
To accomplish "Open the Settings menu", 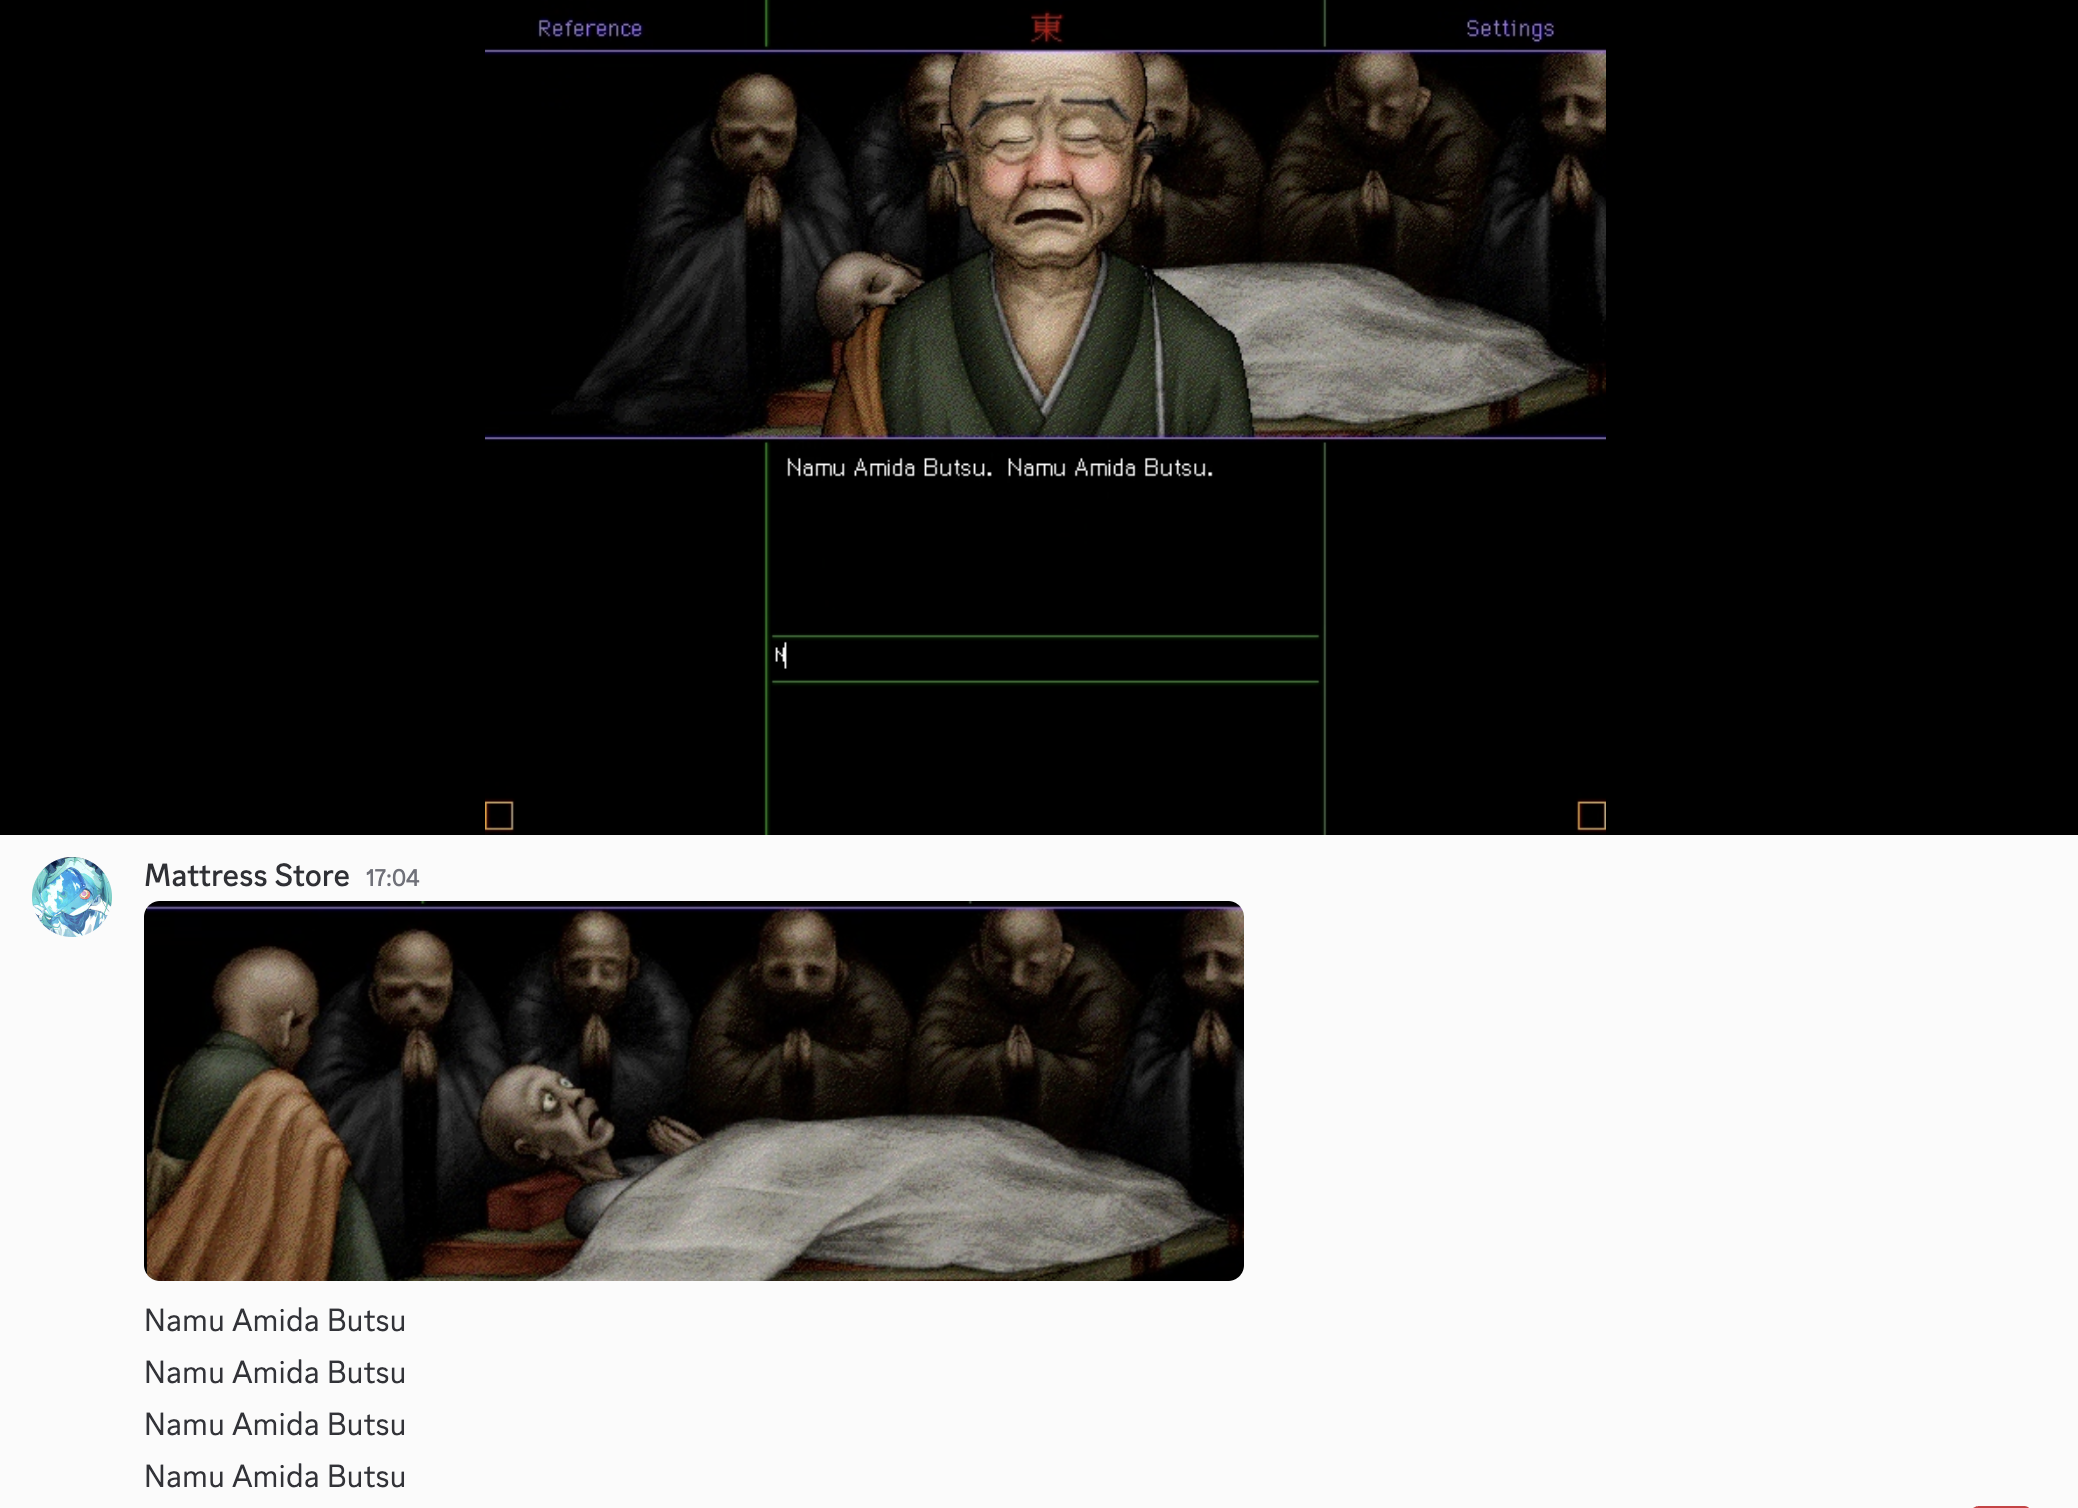I will (x=1509, y=28).
